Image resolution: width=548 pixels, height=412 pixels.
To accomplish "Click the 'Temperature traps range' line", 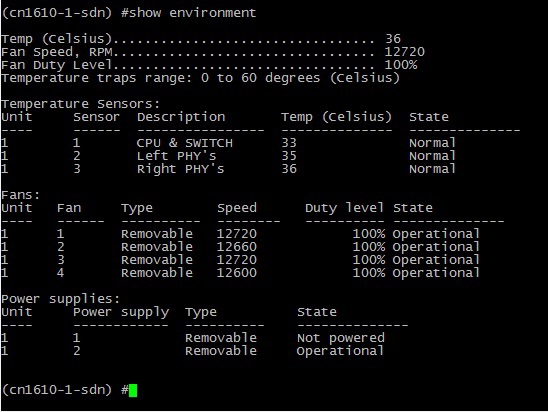I will [x=200, y=78].
